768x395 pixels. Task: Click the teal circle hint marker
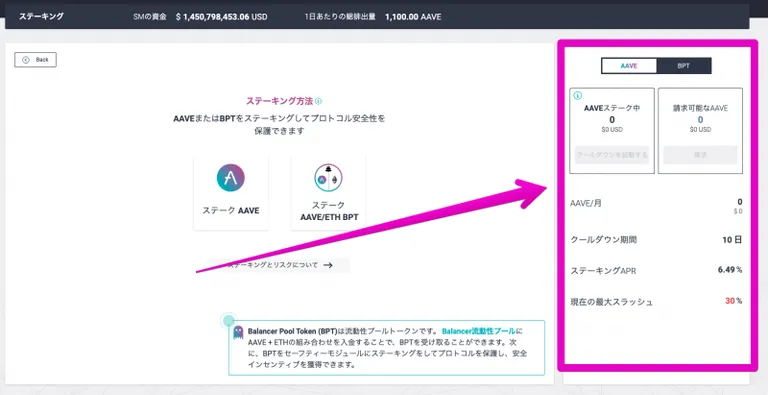tap(228, 321)
